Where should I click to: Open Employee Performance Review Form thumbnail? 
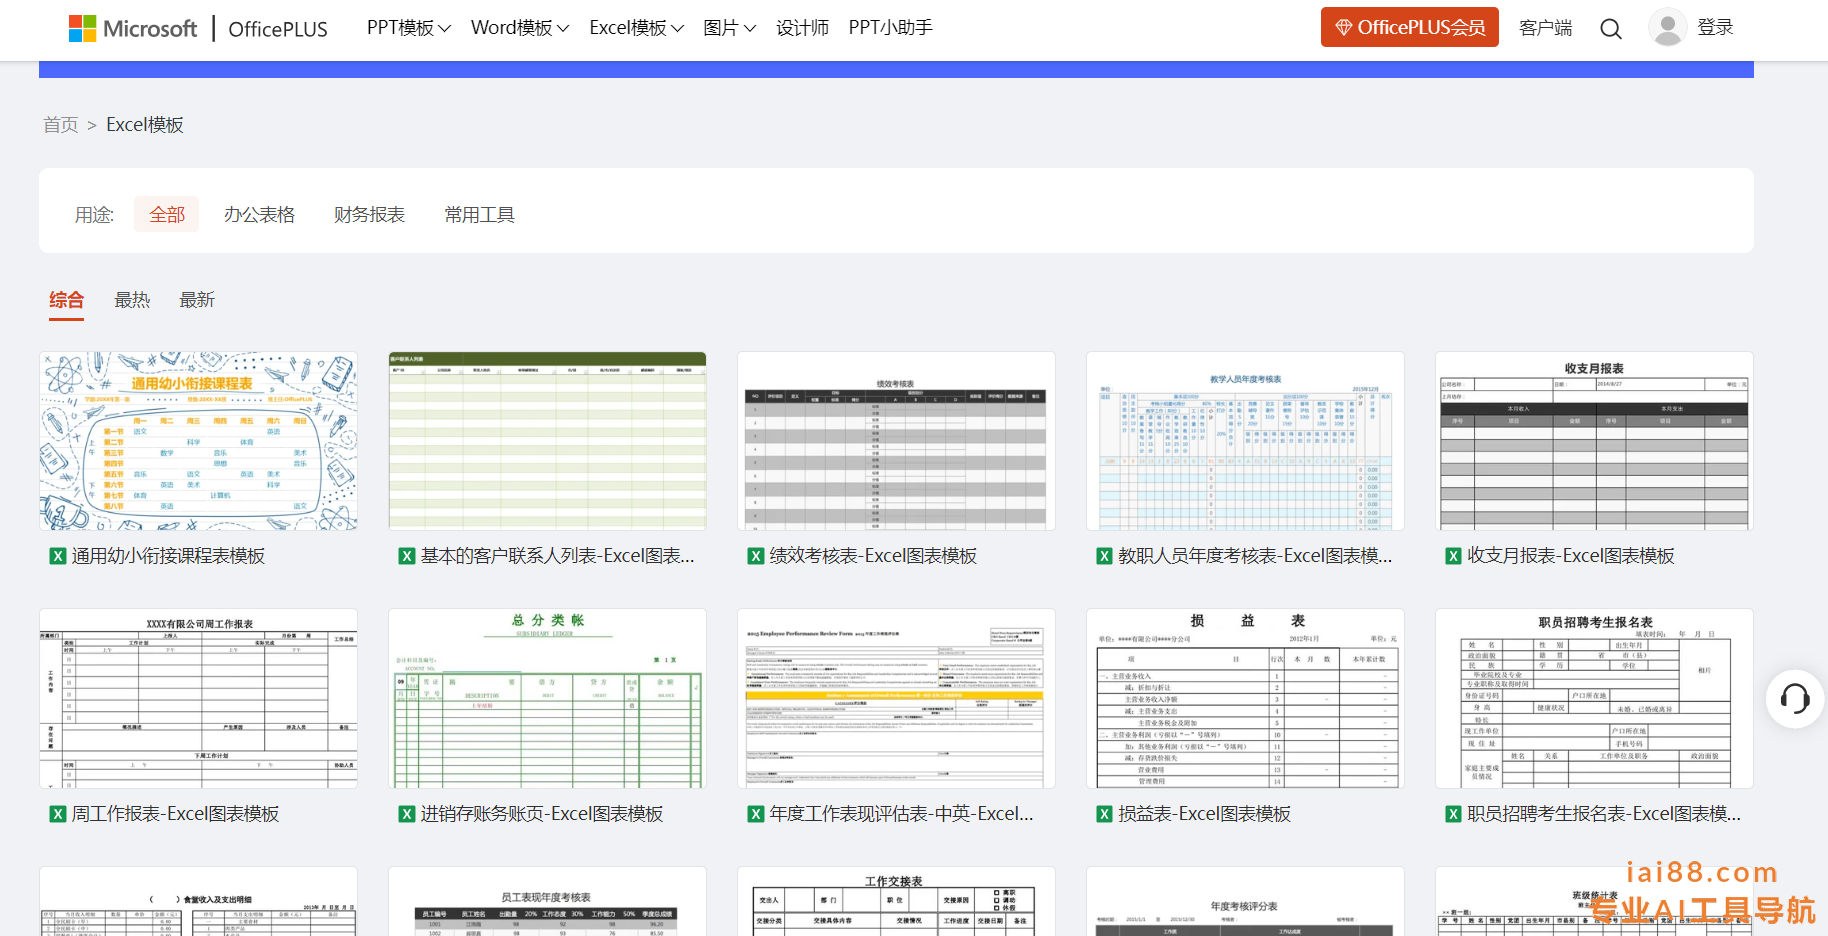pos(896,699)
